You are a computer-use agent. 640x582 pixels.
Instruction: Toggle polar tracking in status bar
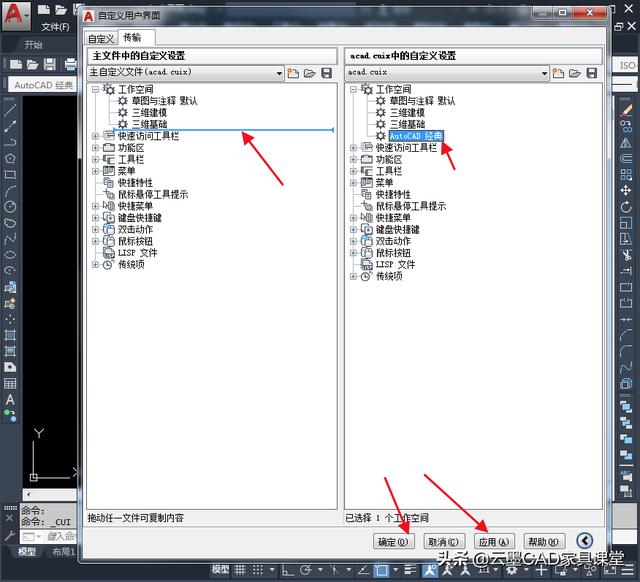click(306, 569)
